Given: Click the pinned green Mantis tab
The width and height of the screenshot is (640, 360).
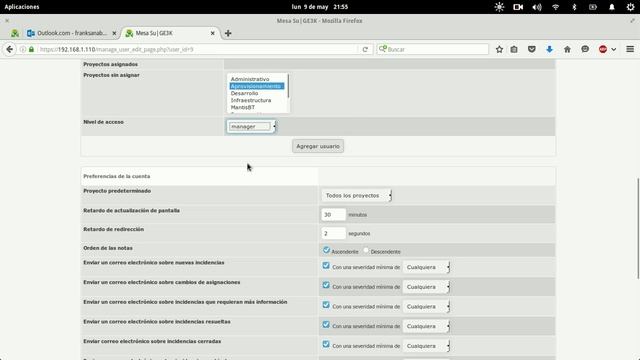Looking at the screenshot, I should point(15,33).
